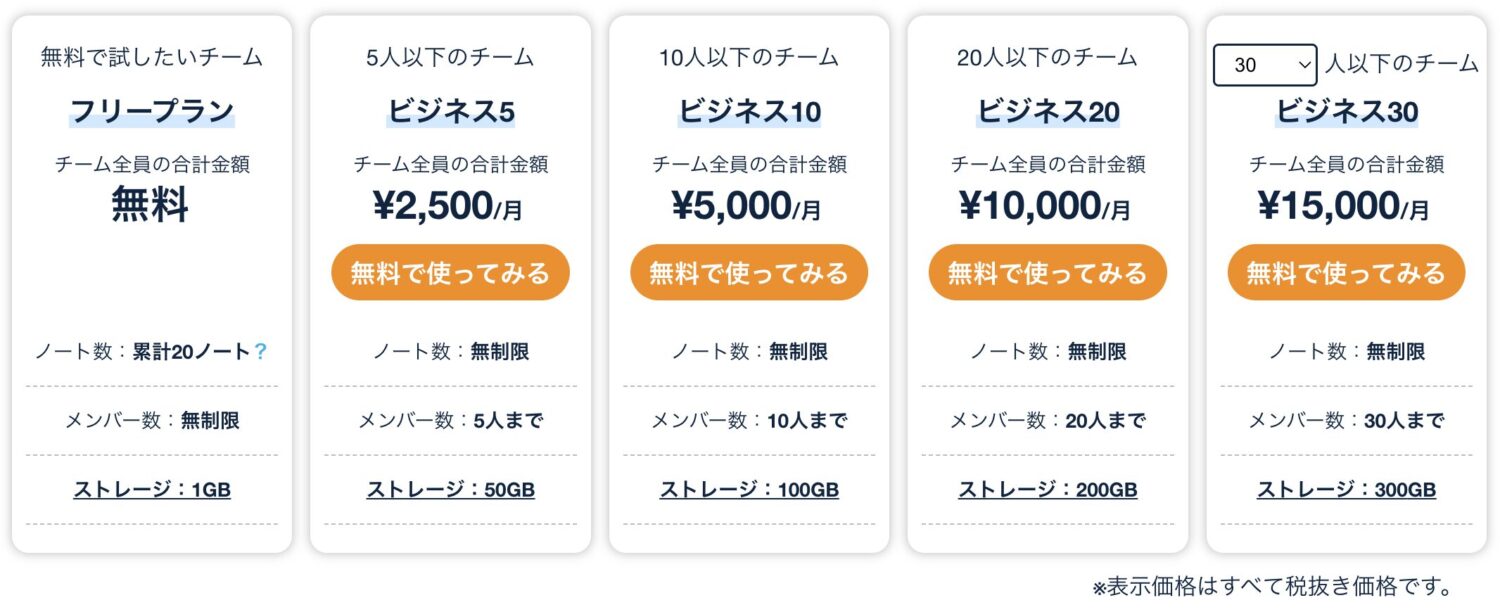
Task: Select the ビジネス5 plan title
Action: 450,113
